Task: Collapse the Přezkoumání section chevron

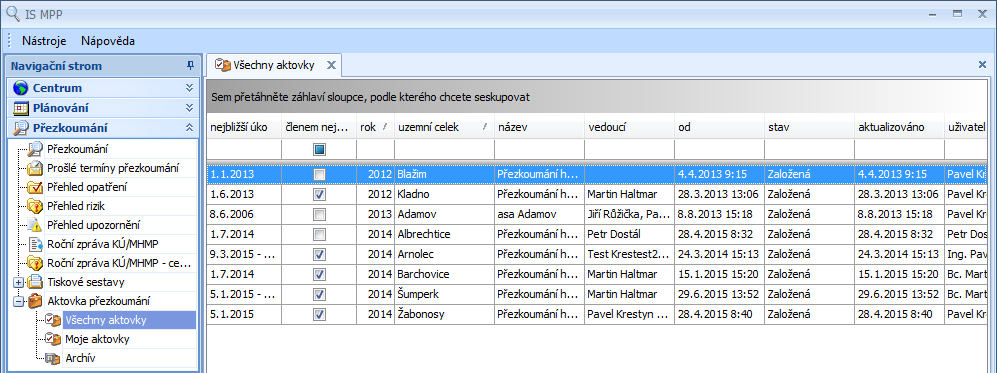Action: point(189,127)
